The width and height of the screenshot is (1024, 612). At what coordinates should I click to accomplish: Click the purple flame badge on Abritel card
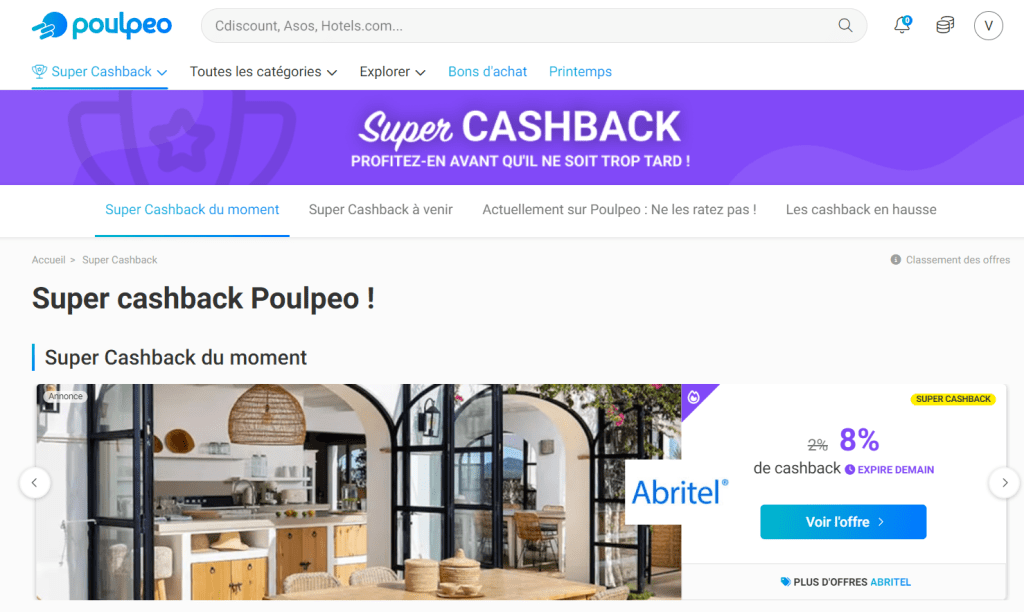click(694, 396)
